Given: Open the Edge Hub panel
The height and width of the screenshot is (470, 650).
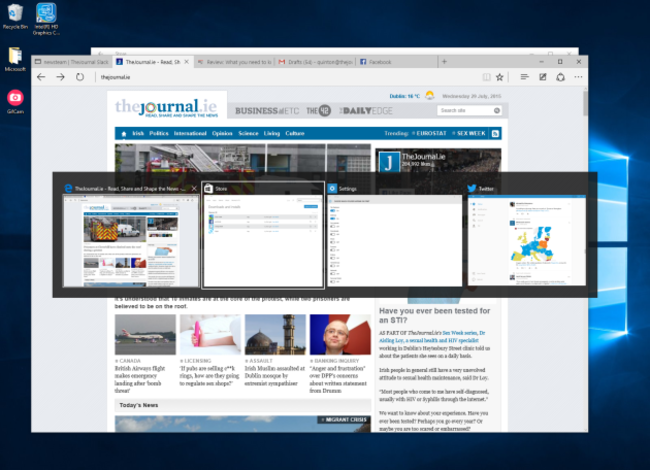Looking at the screenshot, I should [524, 77].
